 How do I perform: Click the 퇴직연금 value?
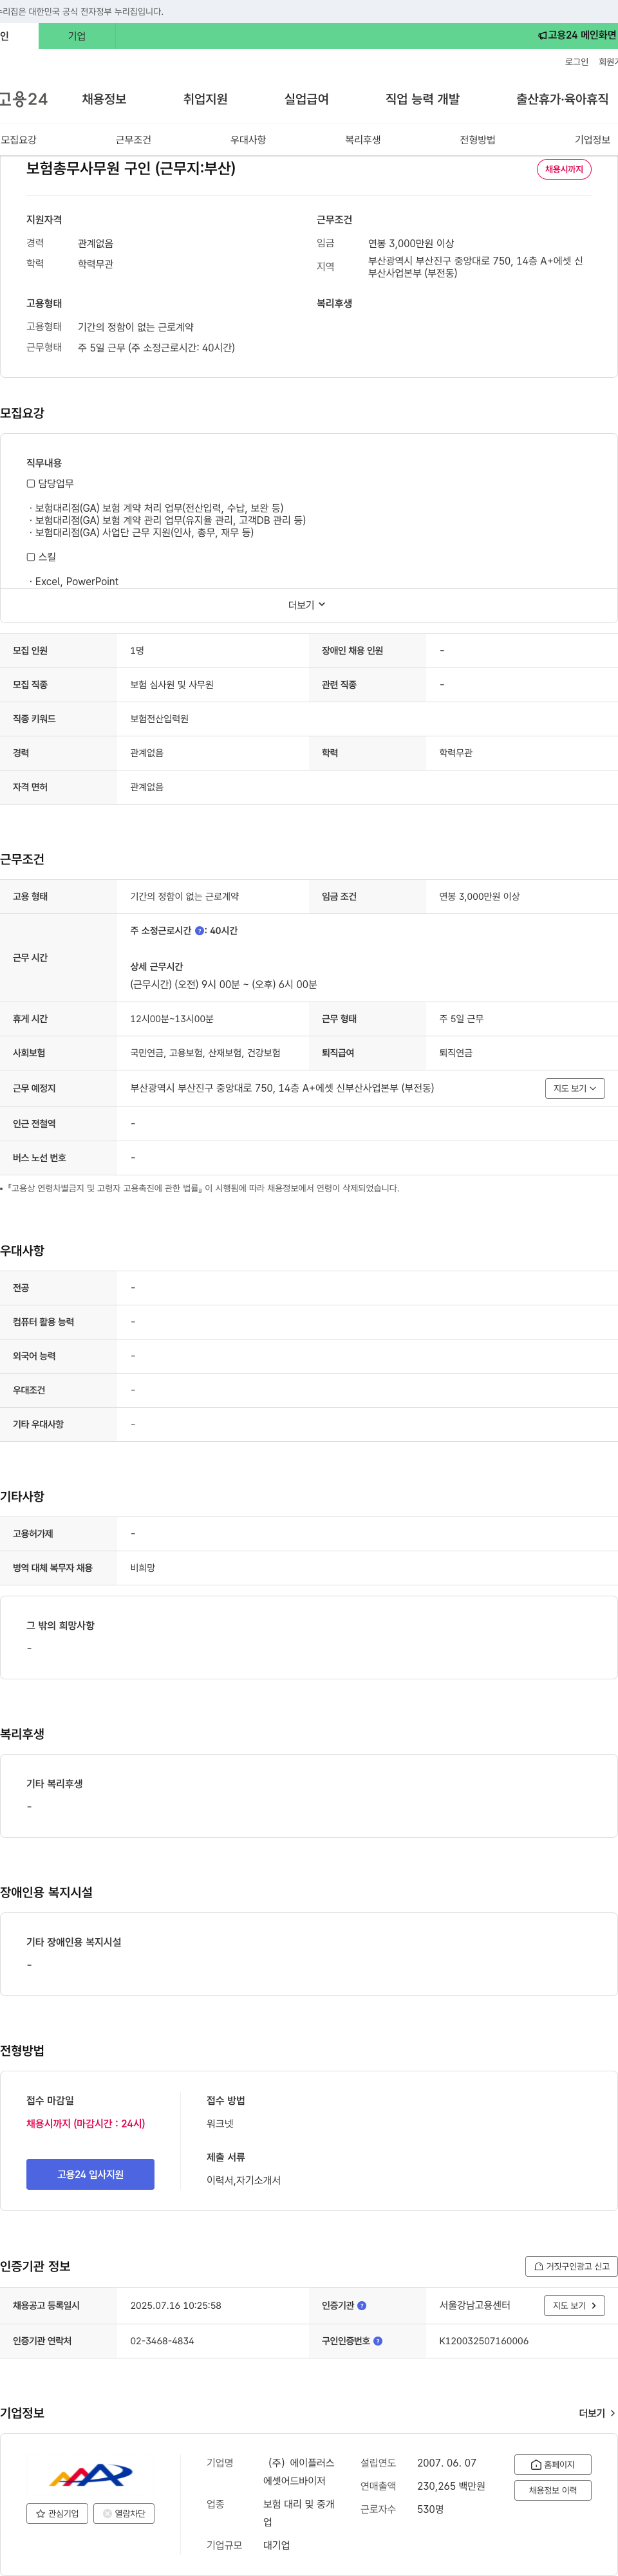point(456,1053)
